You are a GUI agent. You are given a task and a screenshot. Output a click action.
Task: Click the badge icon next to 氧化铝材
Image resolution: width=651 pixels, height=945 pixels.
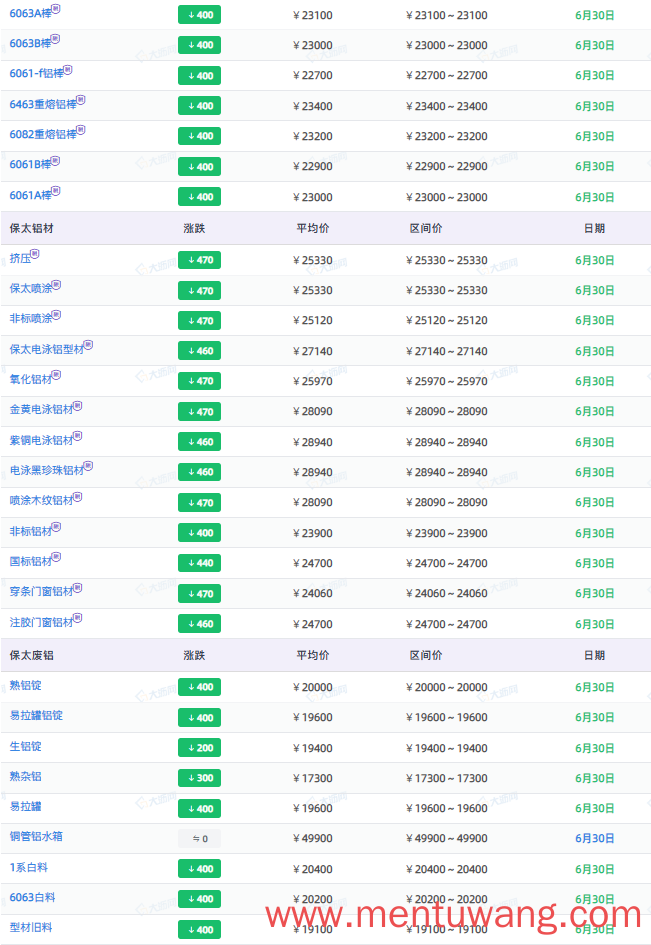56,375
